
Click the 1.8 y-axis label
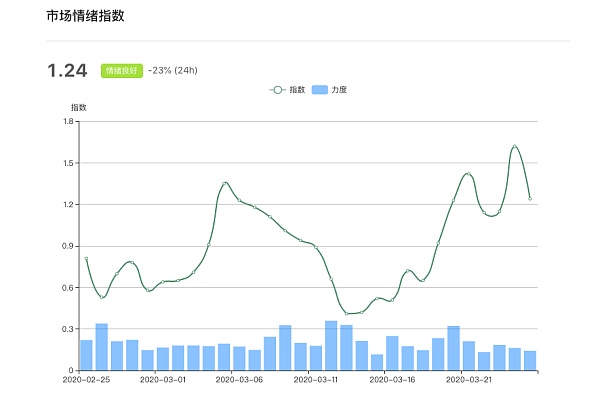68,121
